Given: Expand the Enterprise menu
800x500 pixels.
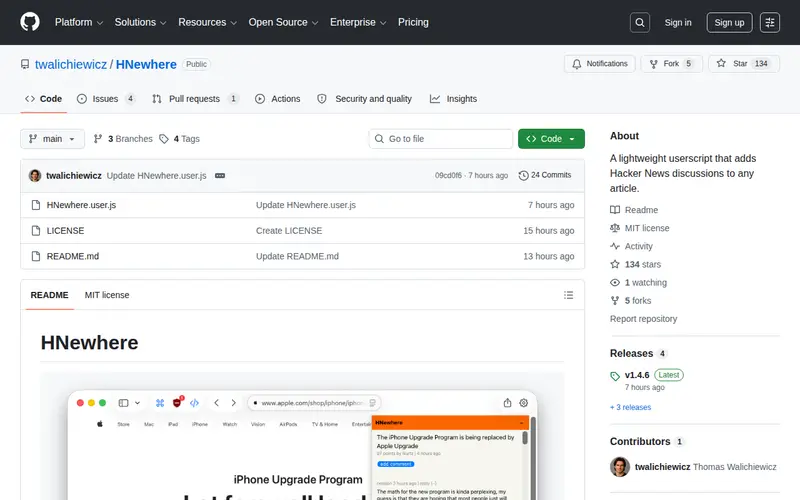Looking at the screenshot, I should click(358, 22).
